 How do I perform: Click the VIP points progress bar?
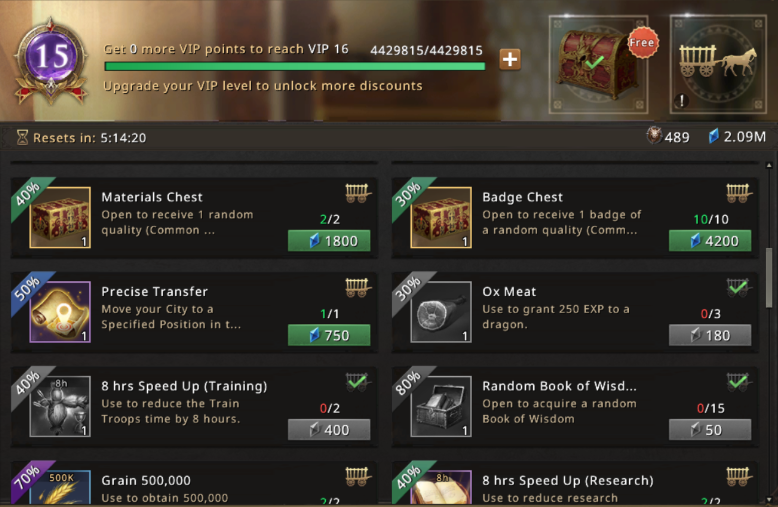click(295, 66)
